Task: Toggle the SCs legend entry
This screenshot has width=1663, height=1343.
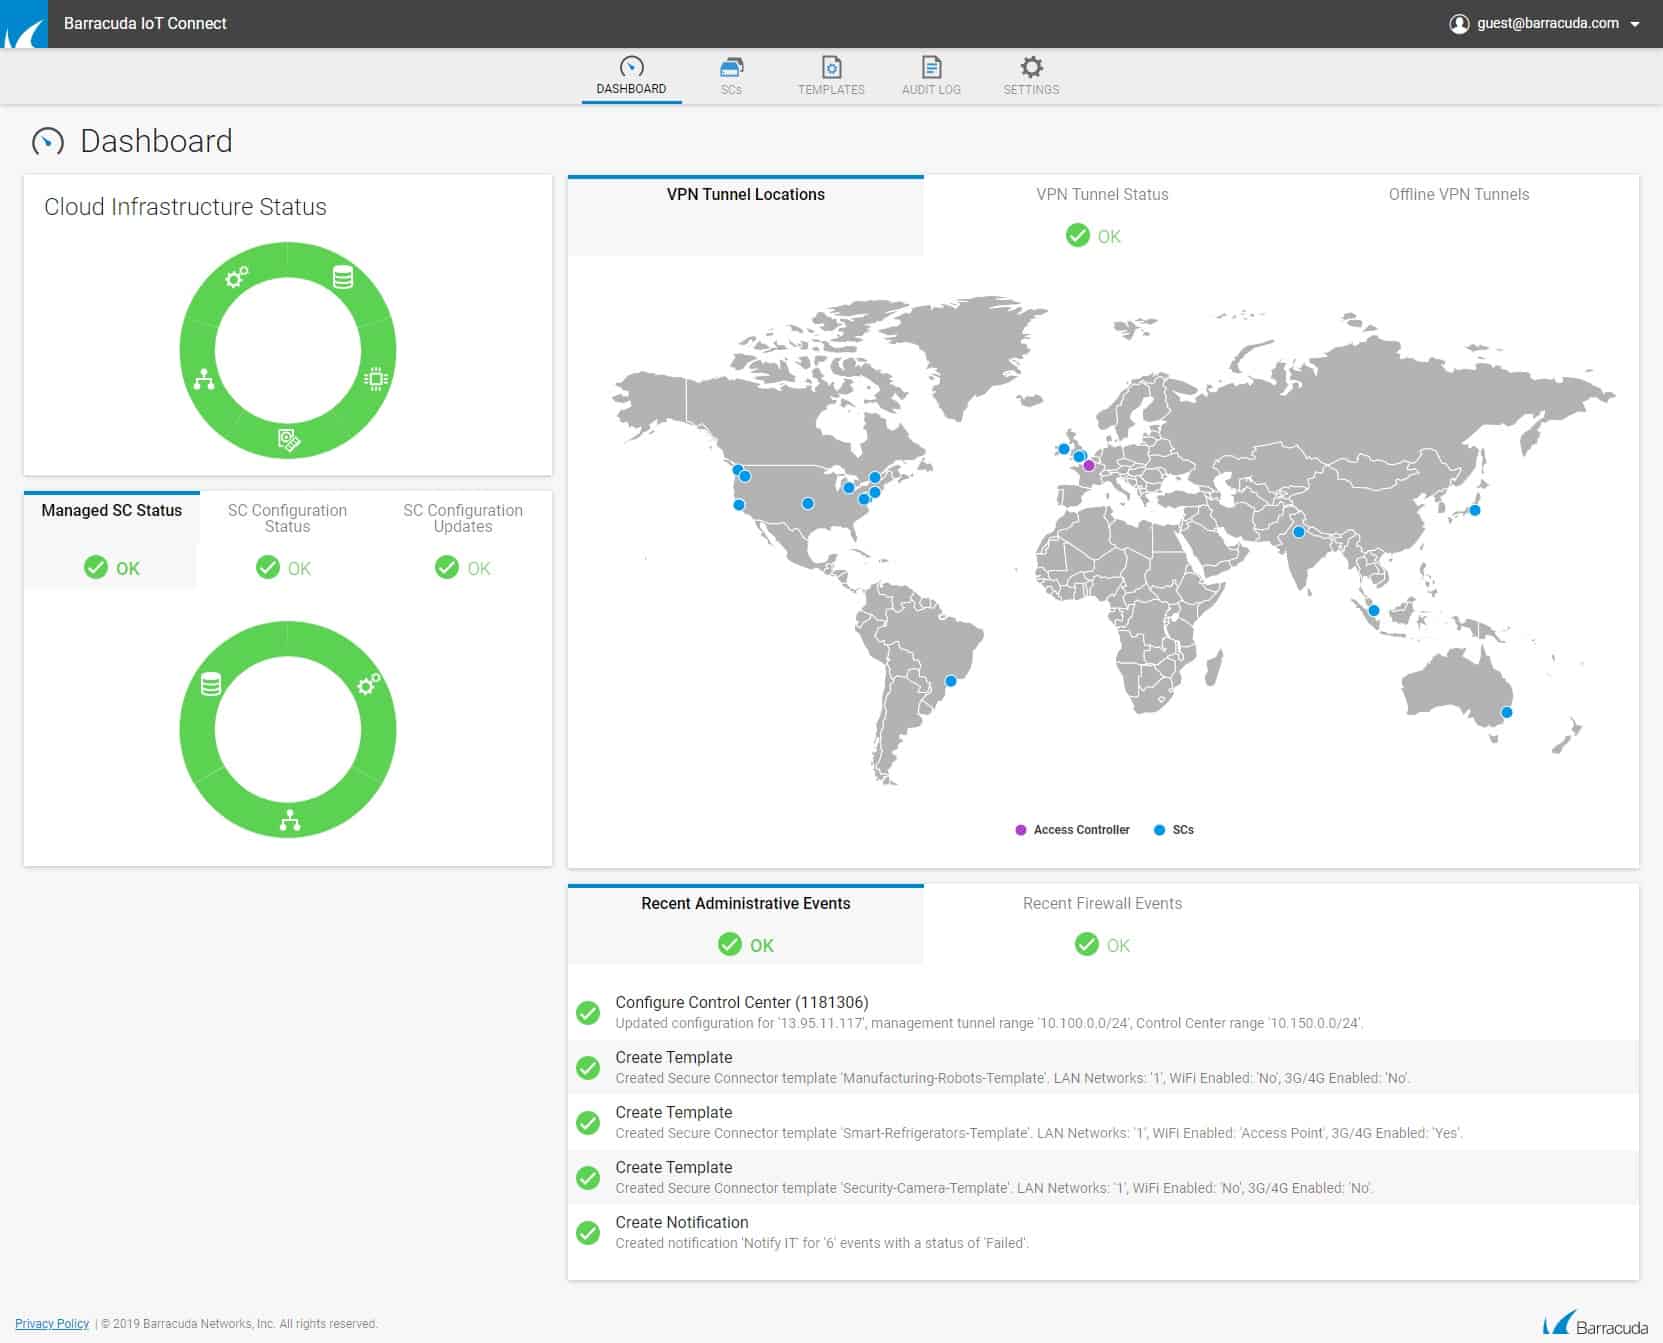Action: (x=1174, y=830)
